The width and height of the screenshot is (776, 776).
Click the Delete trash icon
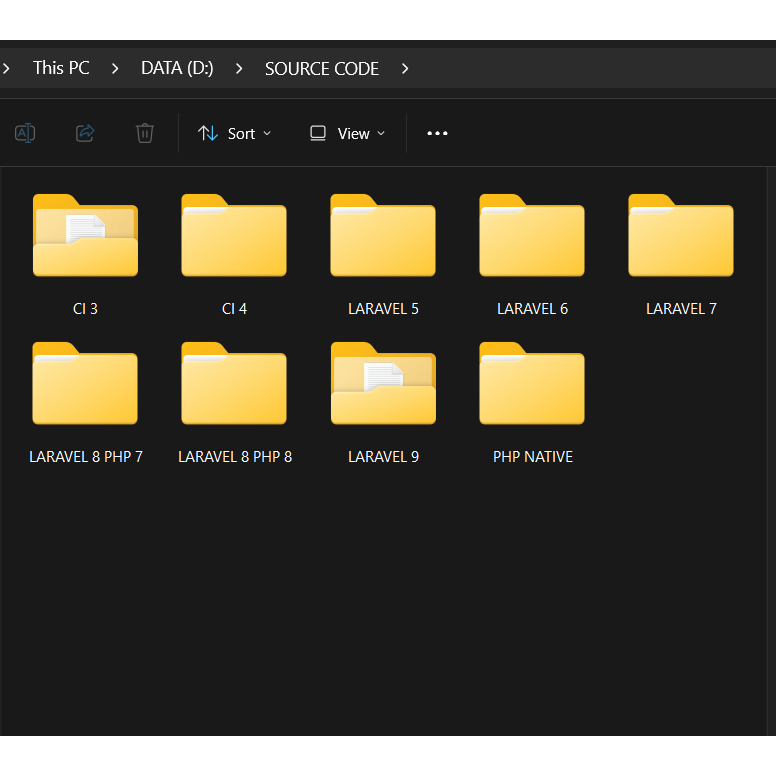point(145,133)
